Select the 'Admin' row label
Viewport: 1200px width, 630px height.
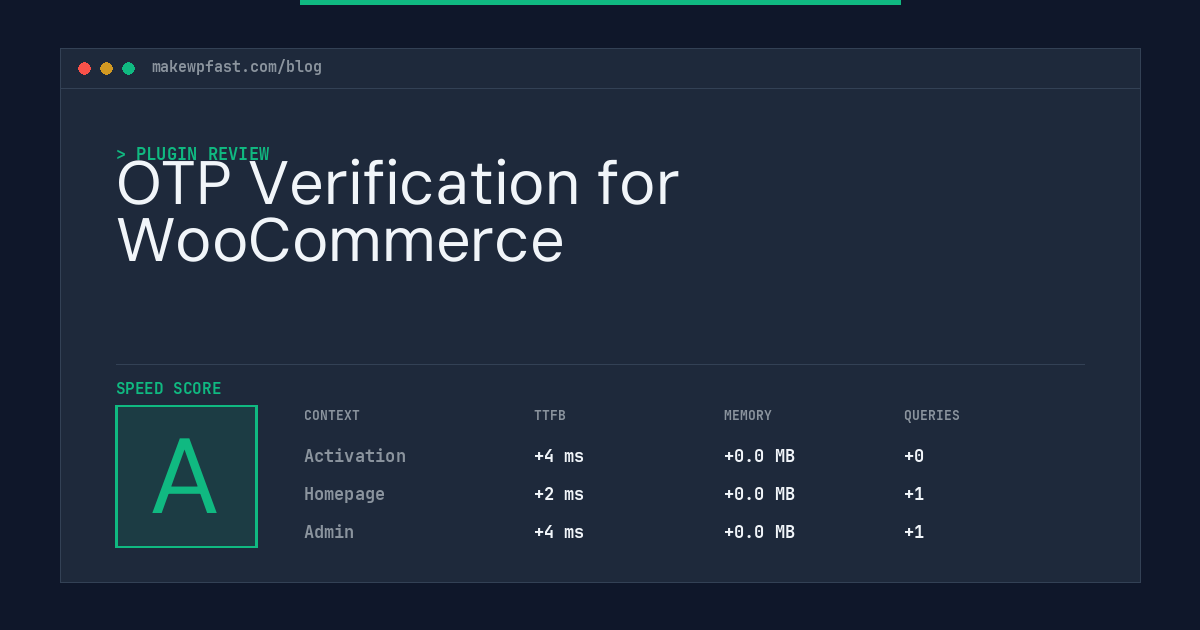pos(329,532)
